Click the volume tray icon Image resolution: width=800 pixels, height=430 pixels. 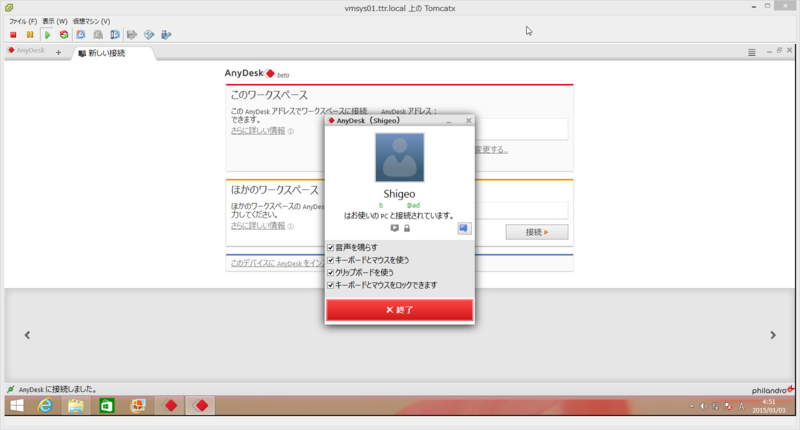[x=704, y=407]
